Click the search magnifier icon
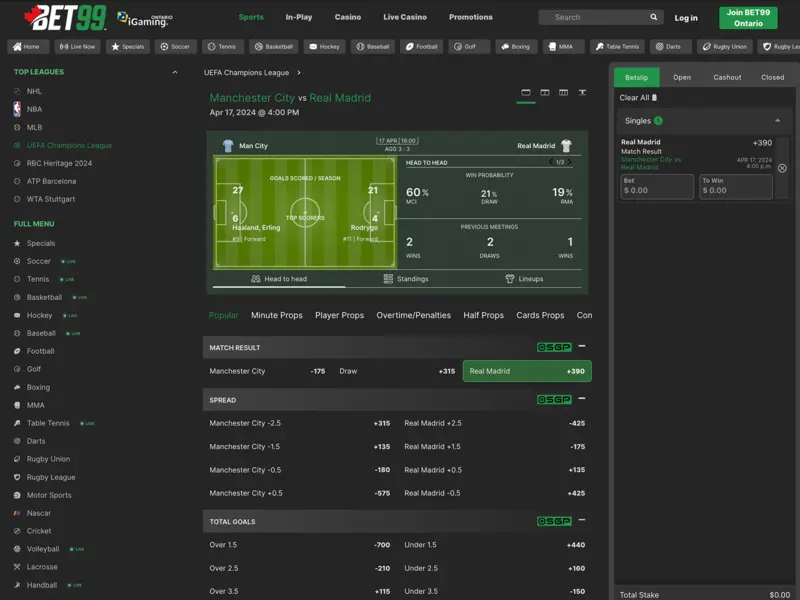800x600 pixels. tap(654, 17)
